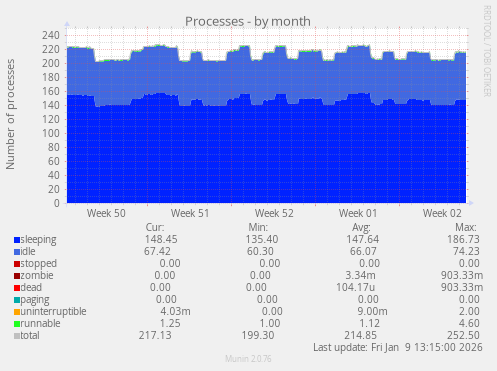Click runnable current value 1.25
Viewport: 497px width, 371px height.
click(x=170, y=323)
